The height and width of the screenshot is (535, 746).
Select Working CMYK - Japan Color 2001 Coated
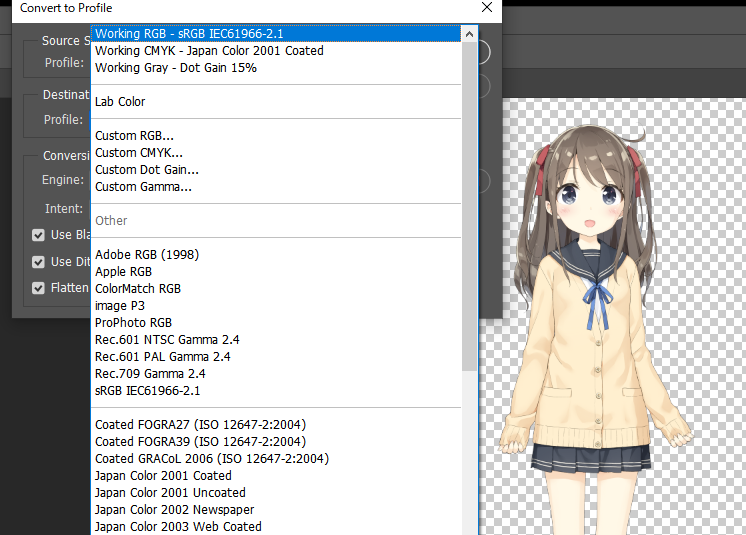click(x=209, y=51)
